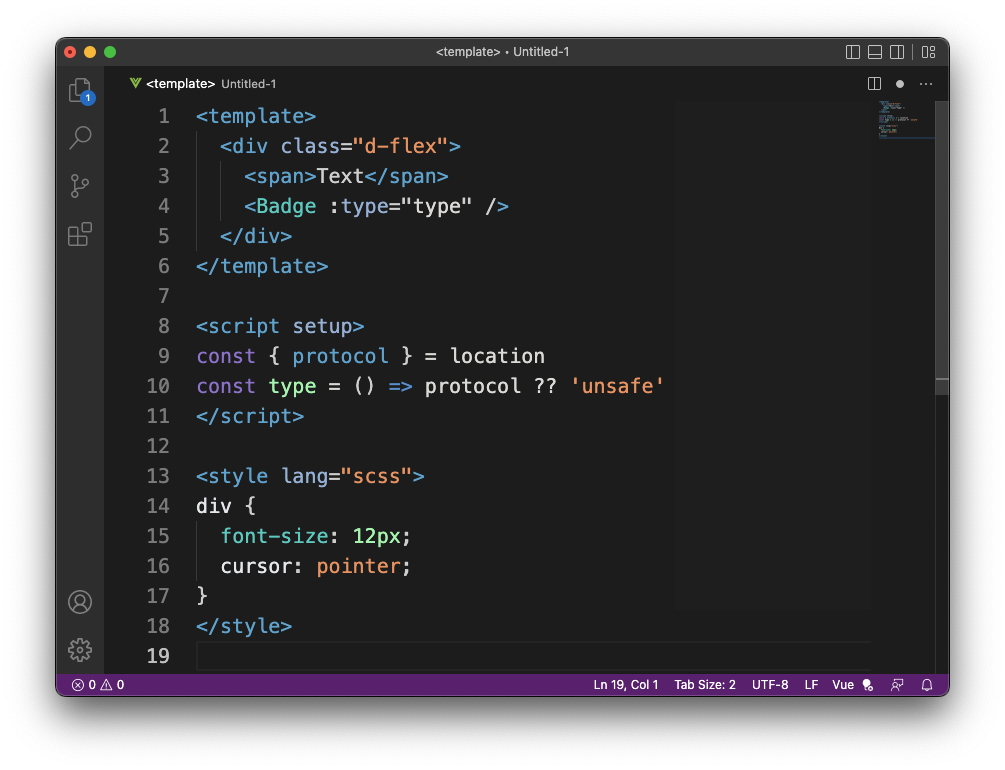The width and height of the screenshot is (1005, 770).
Task: Select the <template> Untitled-1 editor tab
Action: point(203,84)
